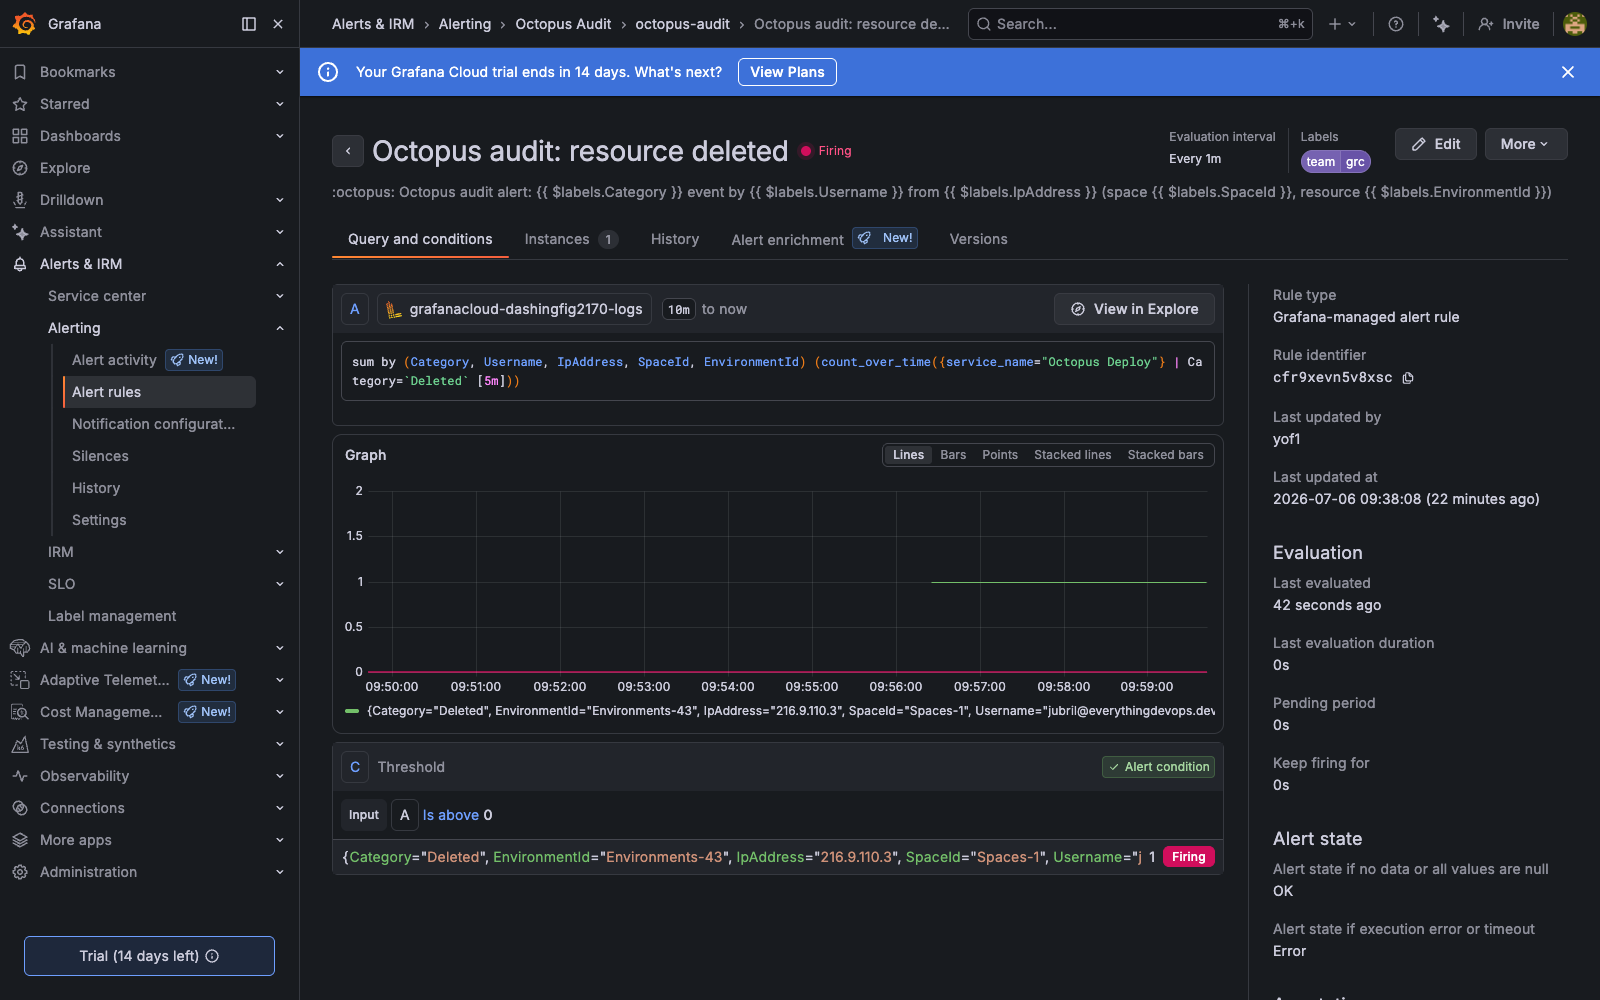Viewport: 1600px width, 1000px height.
Task: Open the Adaptive Telemetry icon
Action: point(20,680)
